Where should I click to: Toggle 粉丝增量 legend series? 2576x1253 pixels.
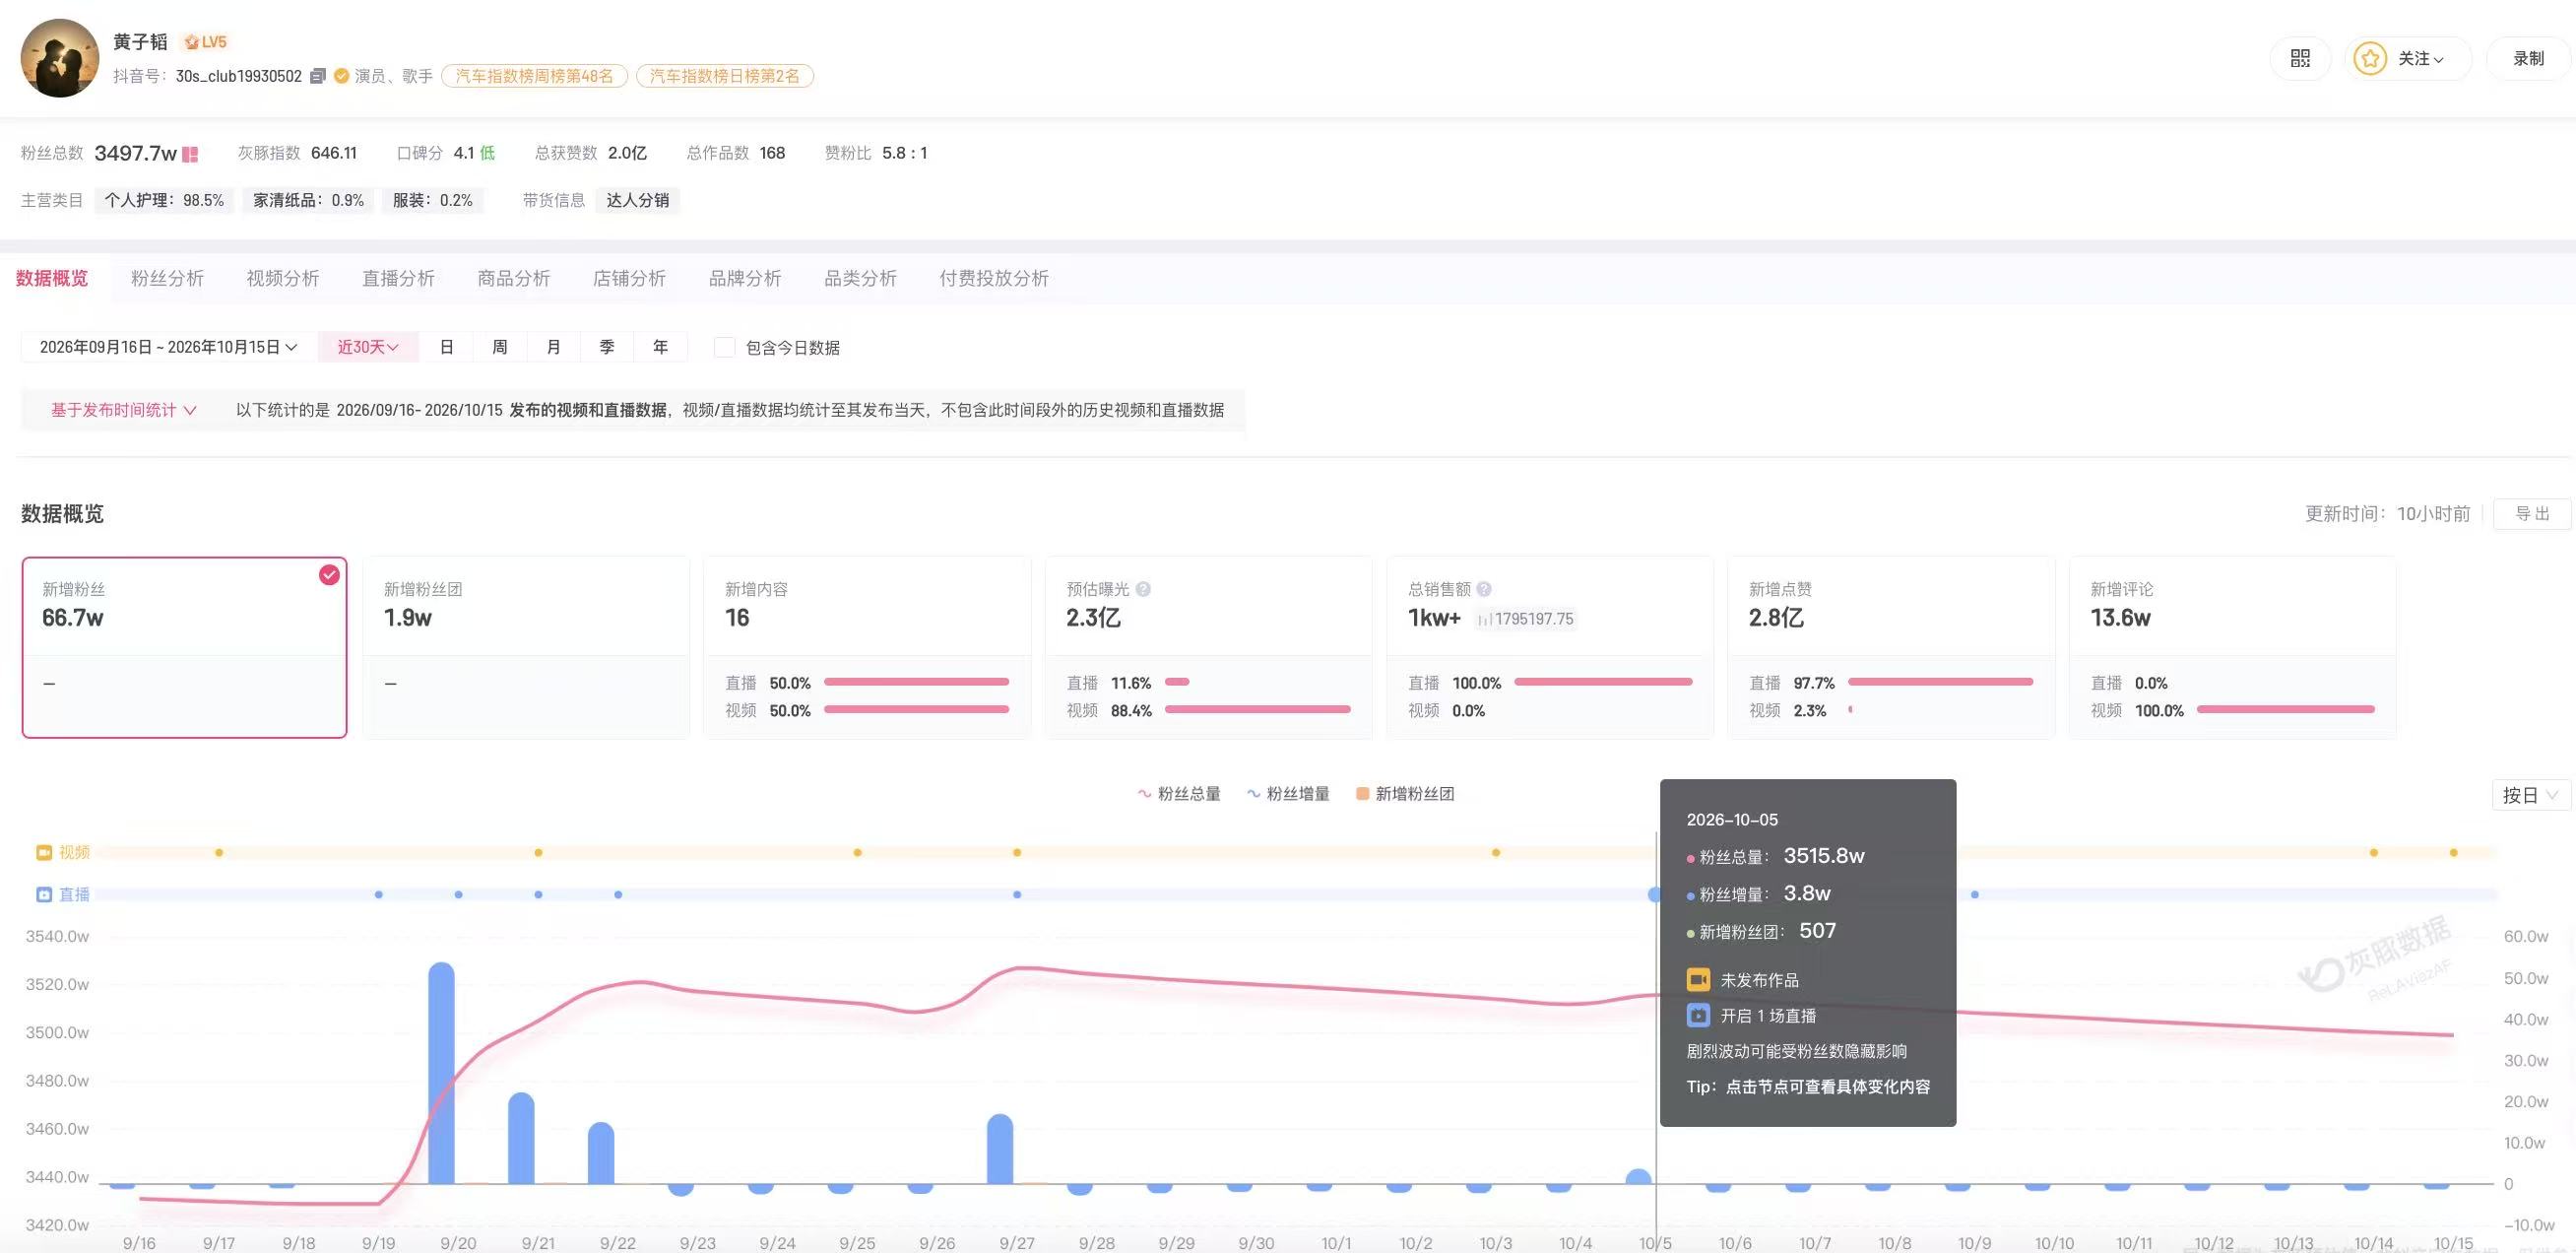coord(1288,794)
